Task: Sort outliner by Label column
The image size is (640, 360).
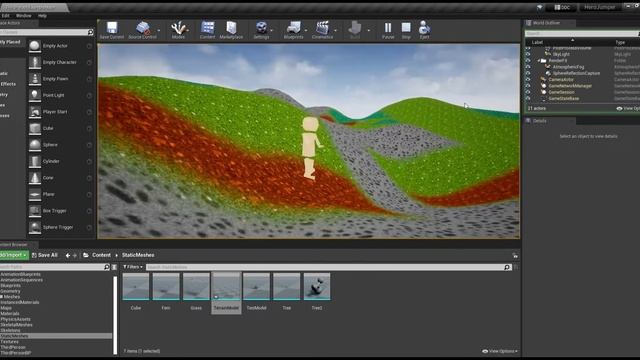Action: [537, 42]
